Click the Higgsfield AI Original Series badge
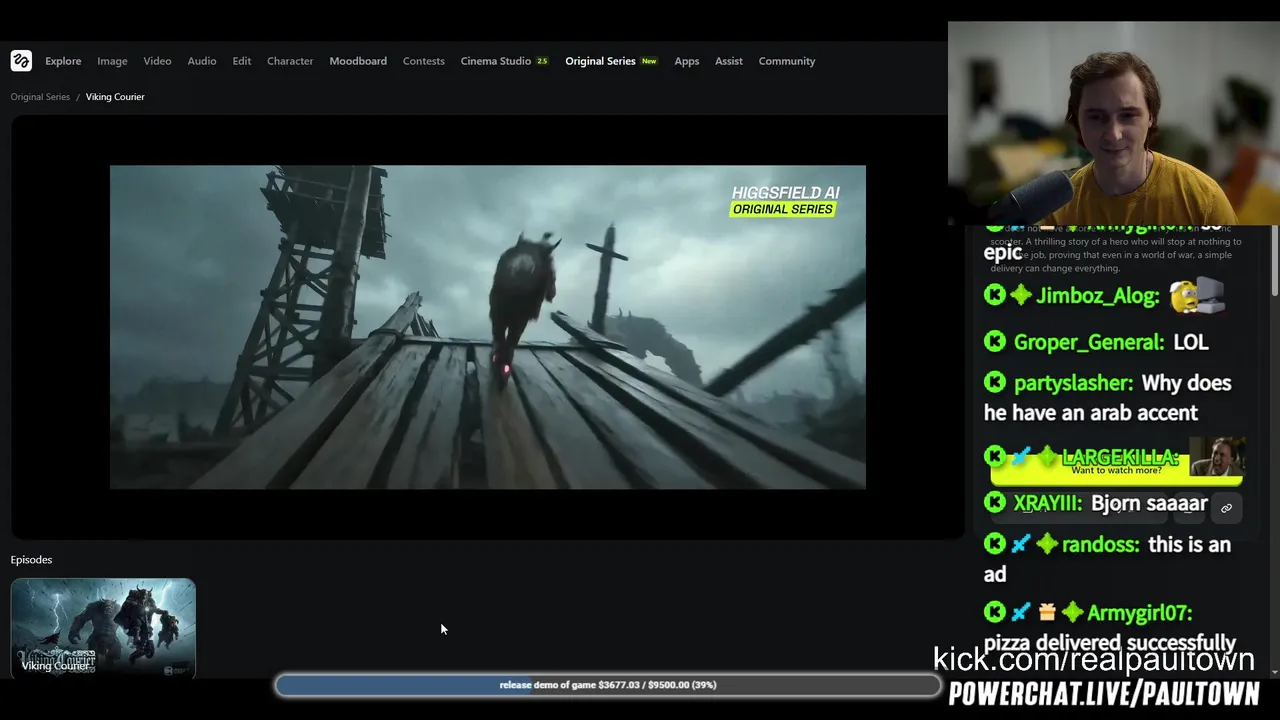The image size is (1280, 720). click(785, 200)
